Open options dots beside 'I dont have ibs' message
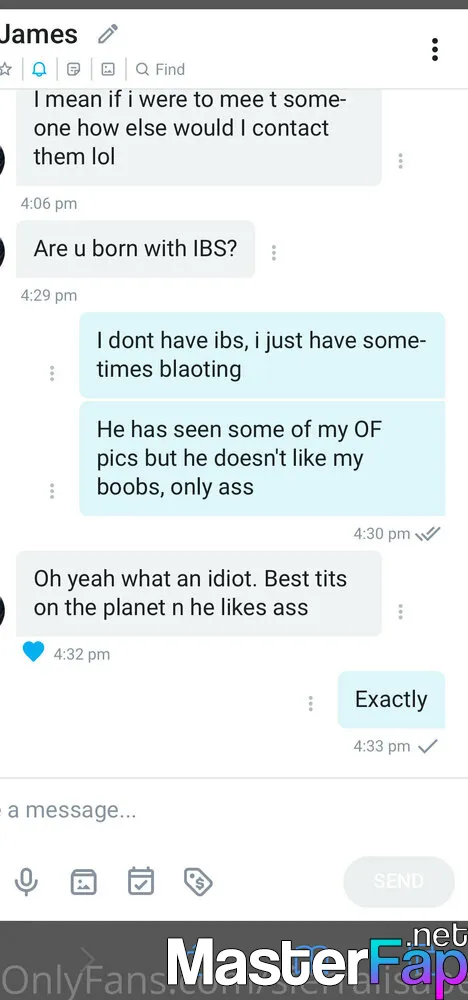The image size is (468, 1000). [52, 373]
